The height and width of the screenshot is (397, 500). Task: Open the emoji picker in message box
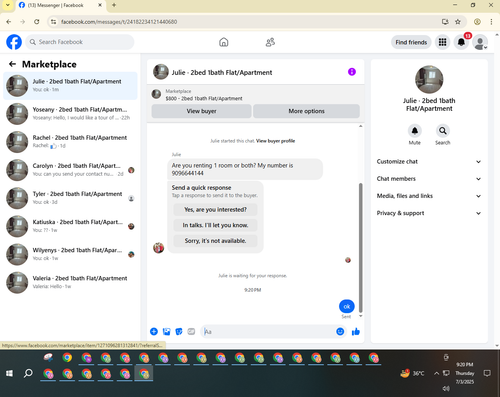click(x=340, y=331)
